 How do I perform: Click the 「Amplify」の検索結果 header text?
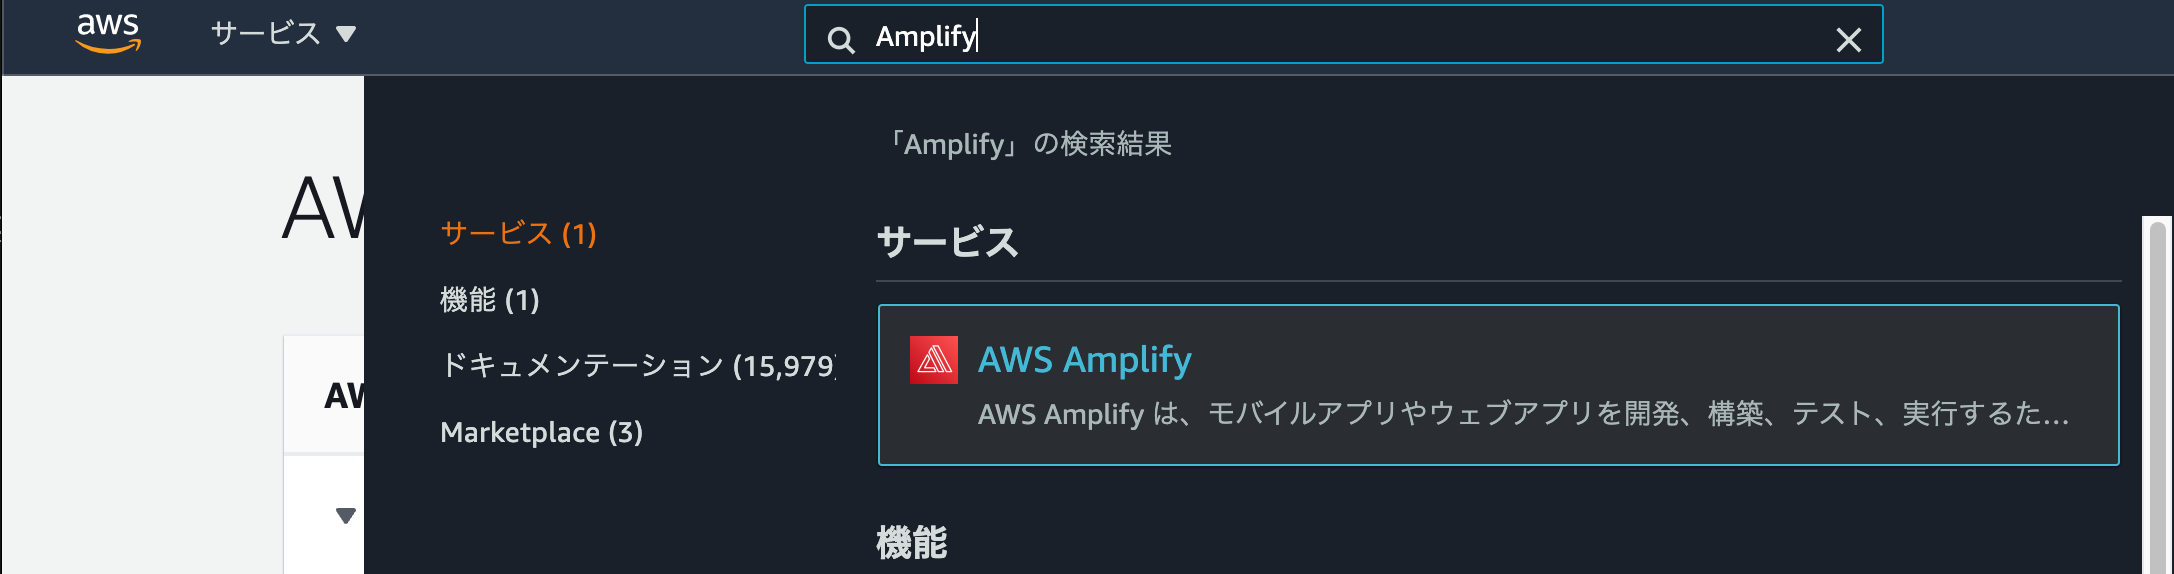click(x=1028, y=144)
